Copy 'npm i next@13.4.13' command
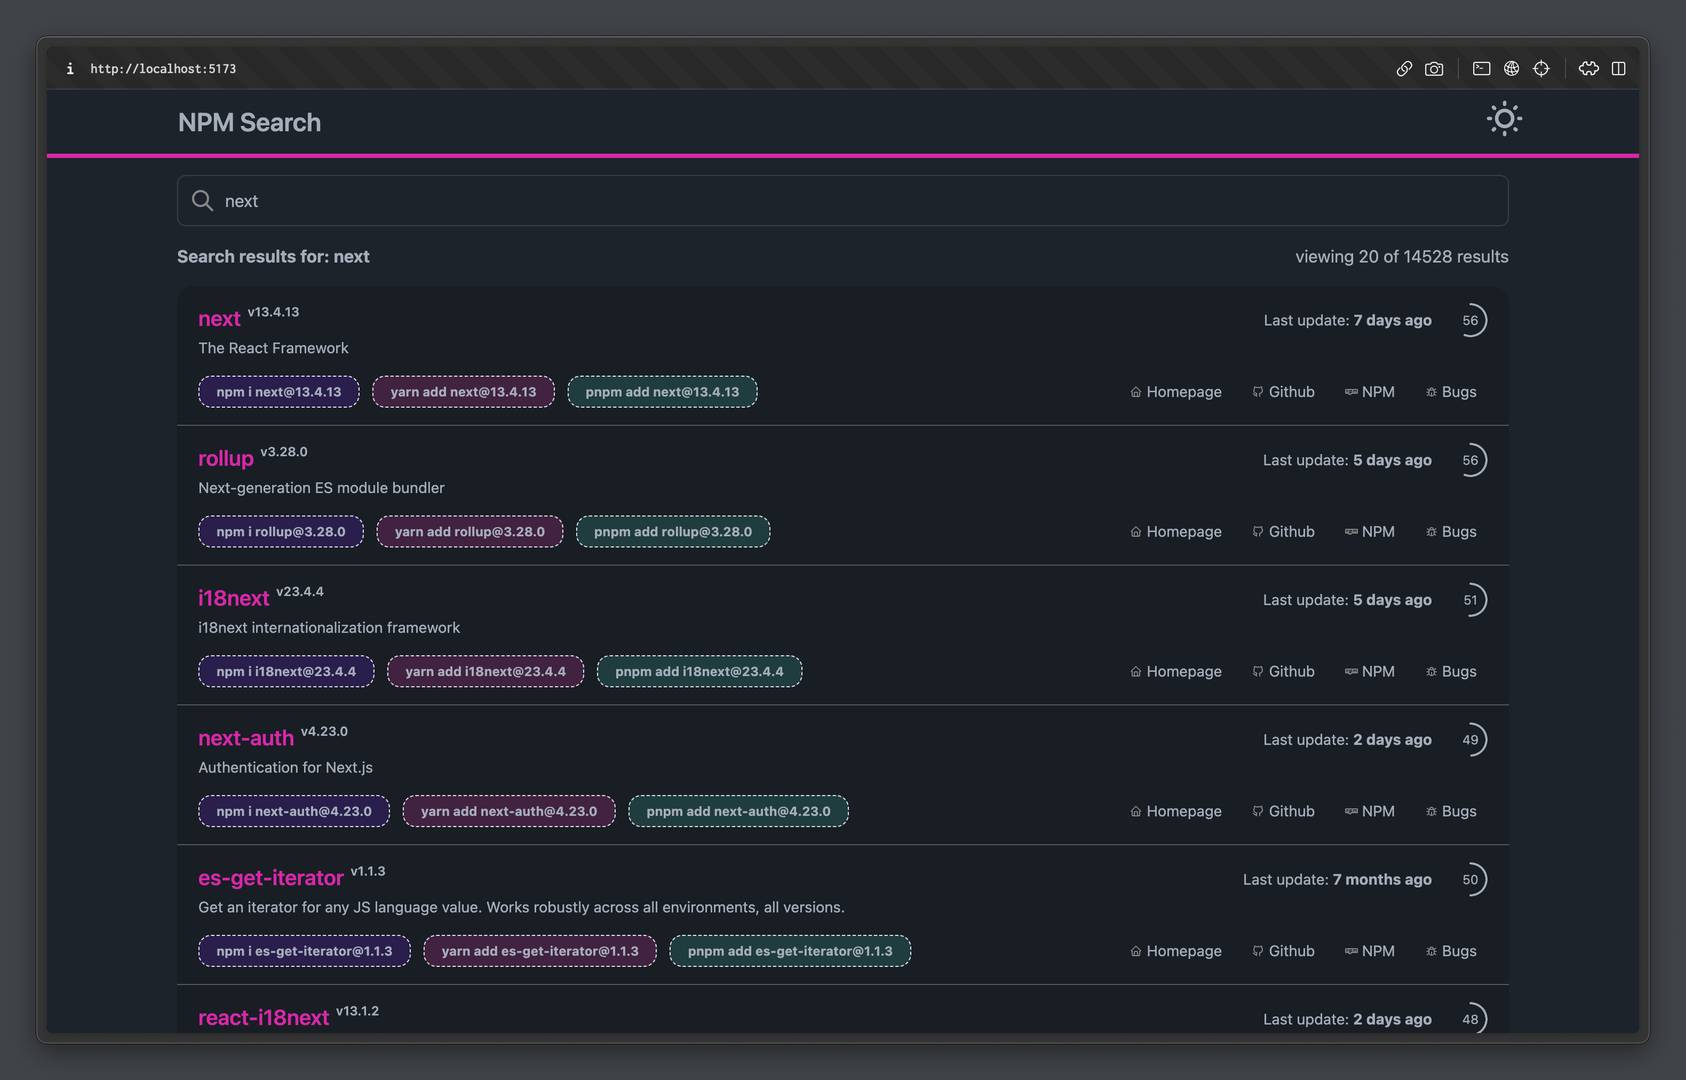Image resolution: width=1686 pixels, height=1080 pixels. 279,392
